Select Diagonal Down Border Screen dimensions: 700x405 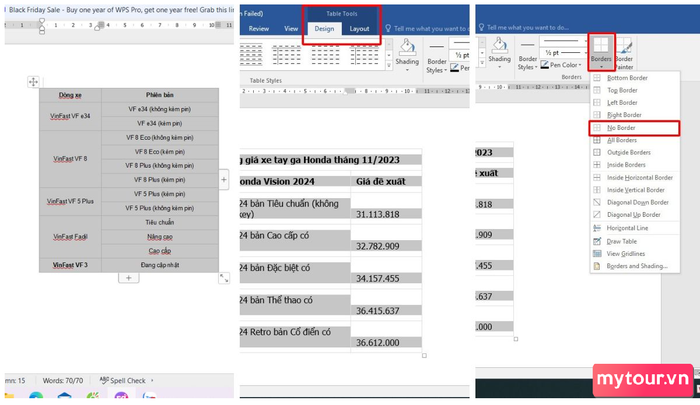click(x=634, y=202)
